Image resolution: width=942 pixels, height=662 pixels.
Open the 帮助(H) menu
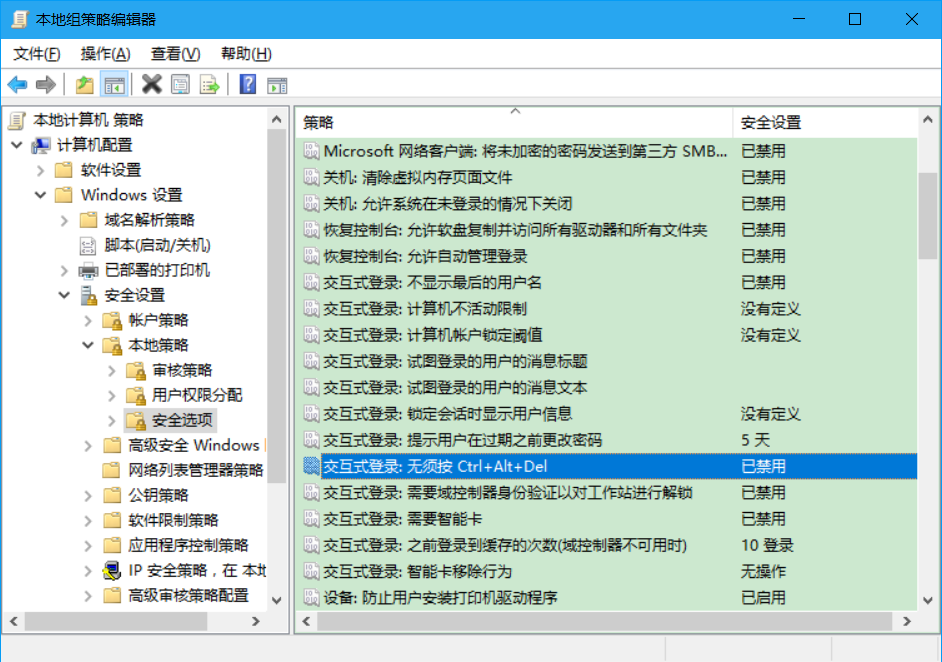pyautogui.click(x=246, y=54)
